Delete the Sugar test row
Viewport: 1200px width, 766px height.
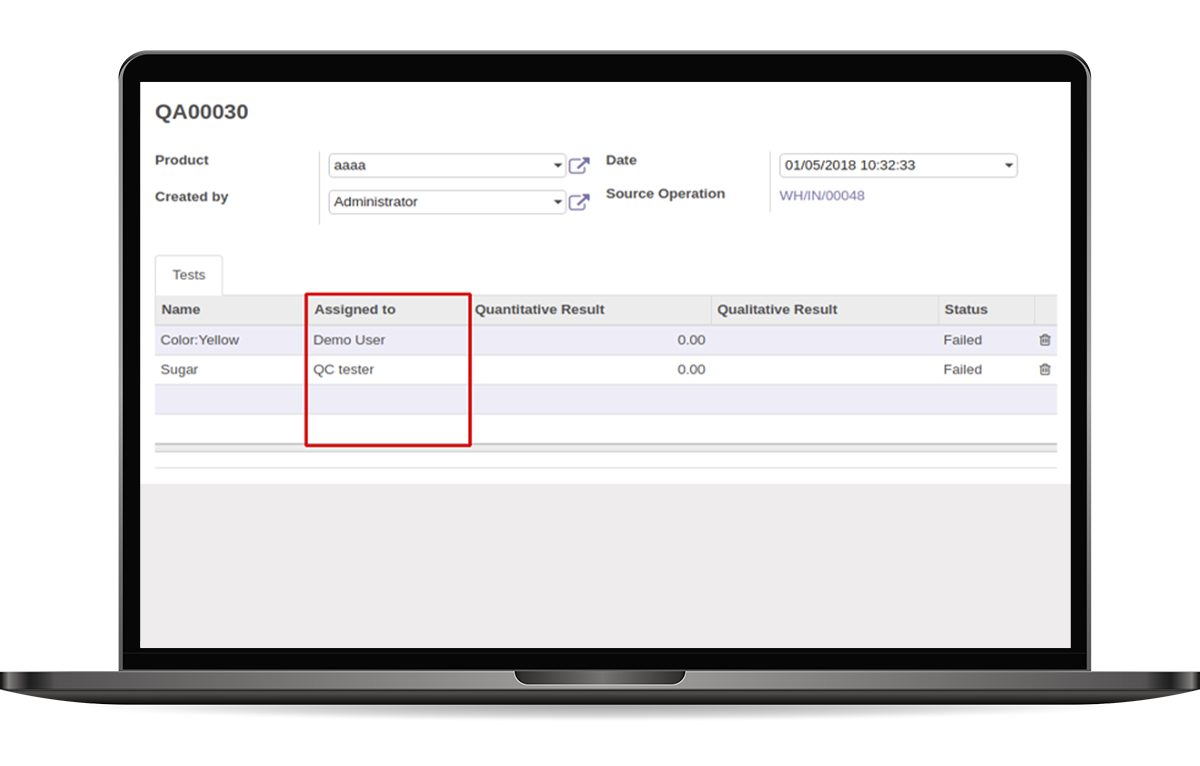[1045, 369]
